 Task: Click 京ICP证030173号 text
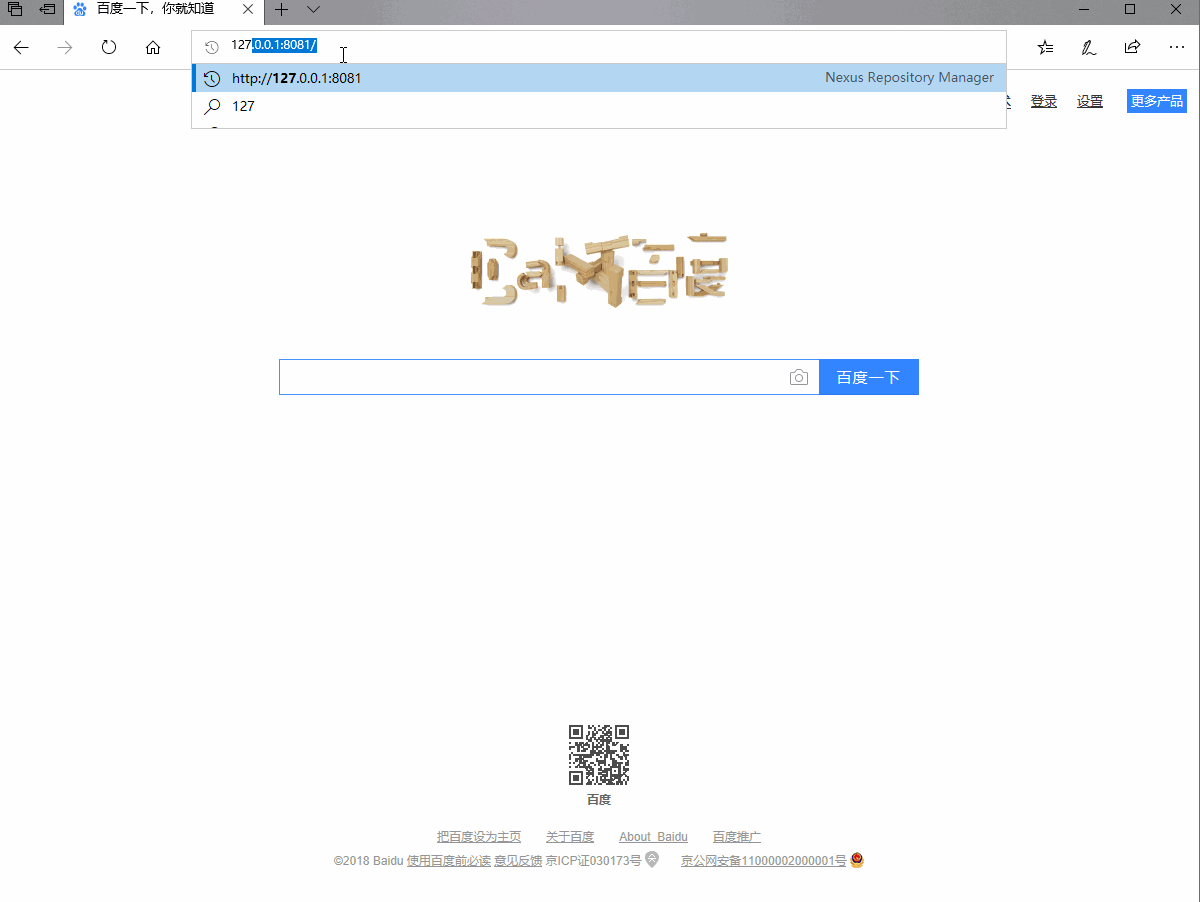593,860
